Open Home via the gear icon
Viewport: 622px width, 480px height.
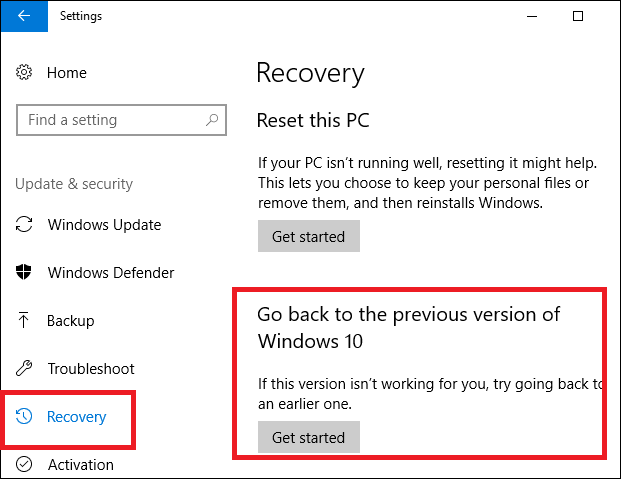(x=24, y=73)
